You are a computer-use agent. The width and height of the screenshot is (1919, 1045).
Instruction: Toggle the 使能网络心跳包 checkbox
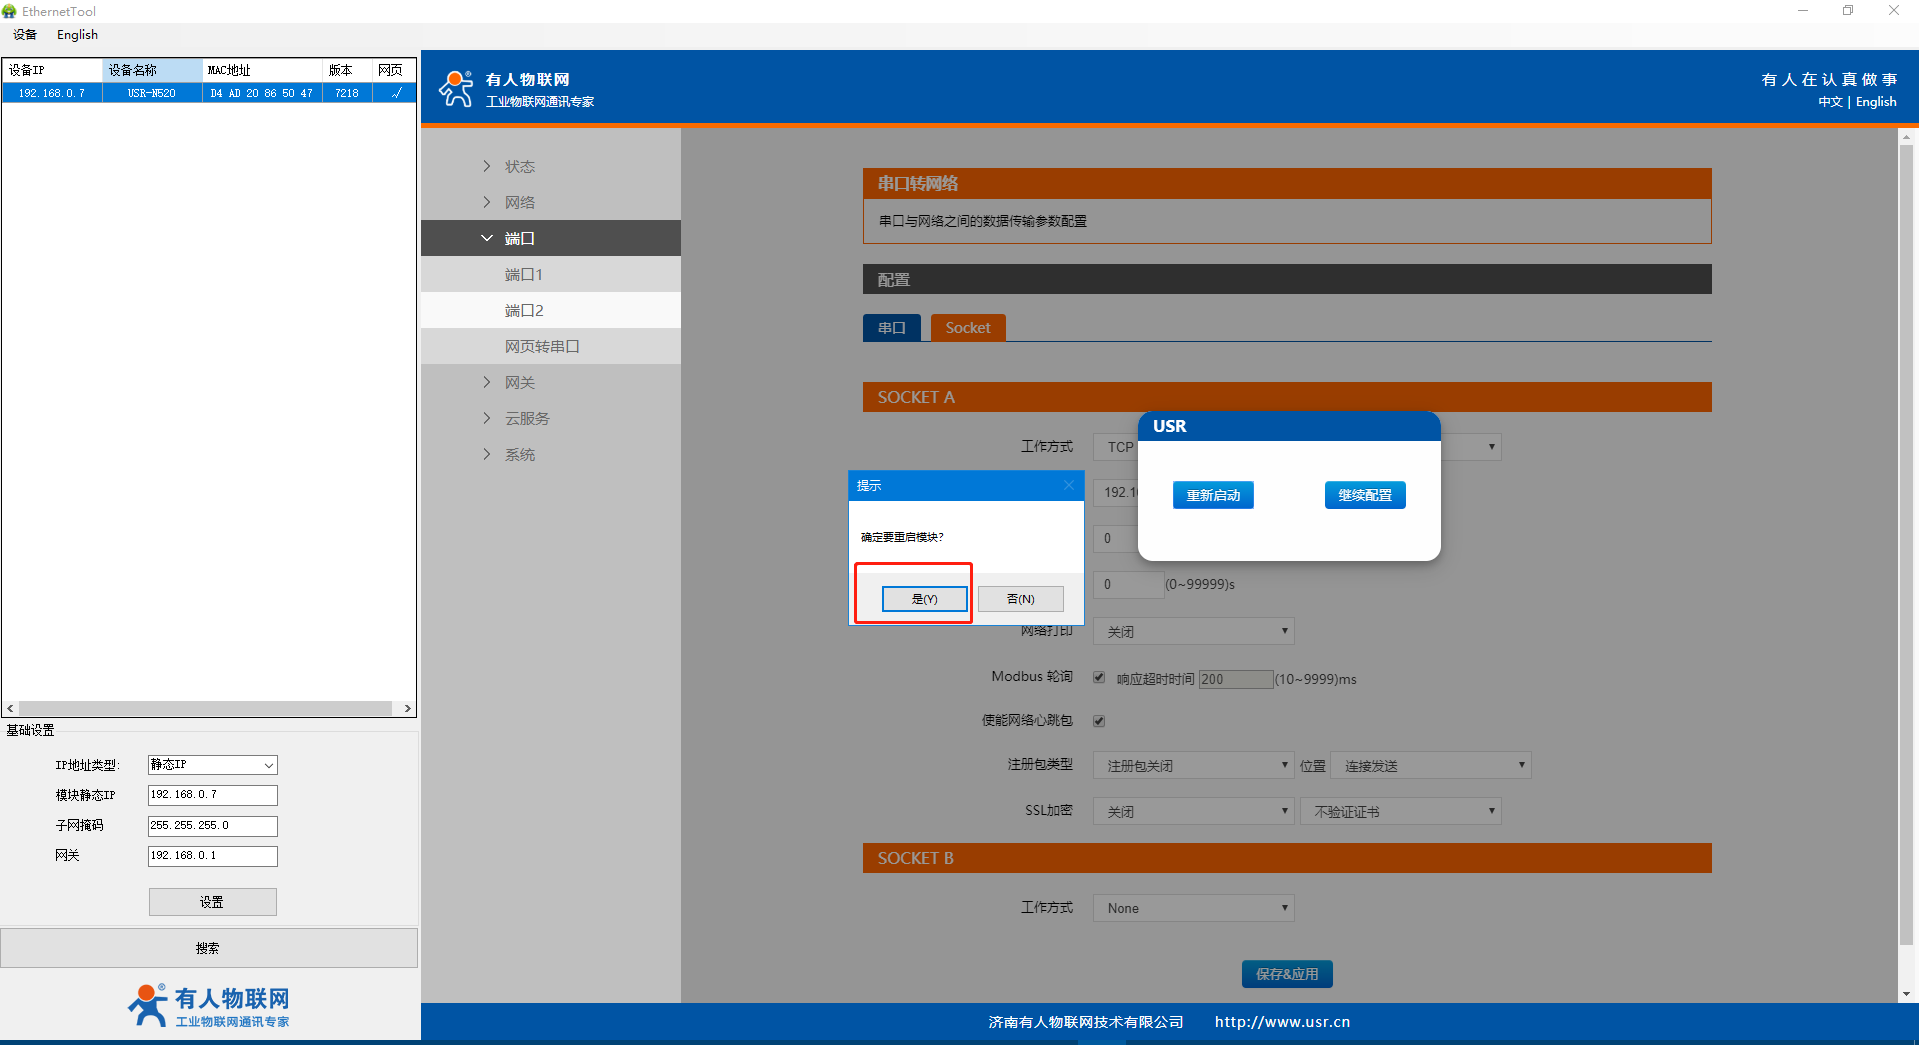coord(1099,721)
